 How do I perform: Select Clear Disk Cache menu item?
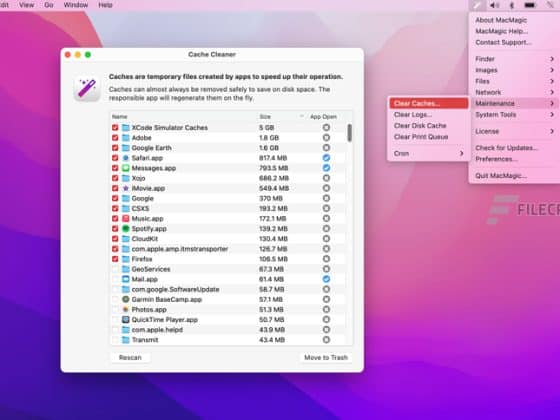(x=428, y=126)
